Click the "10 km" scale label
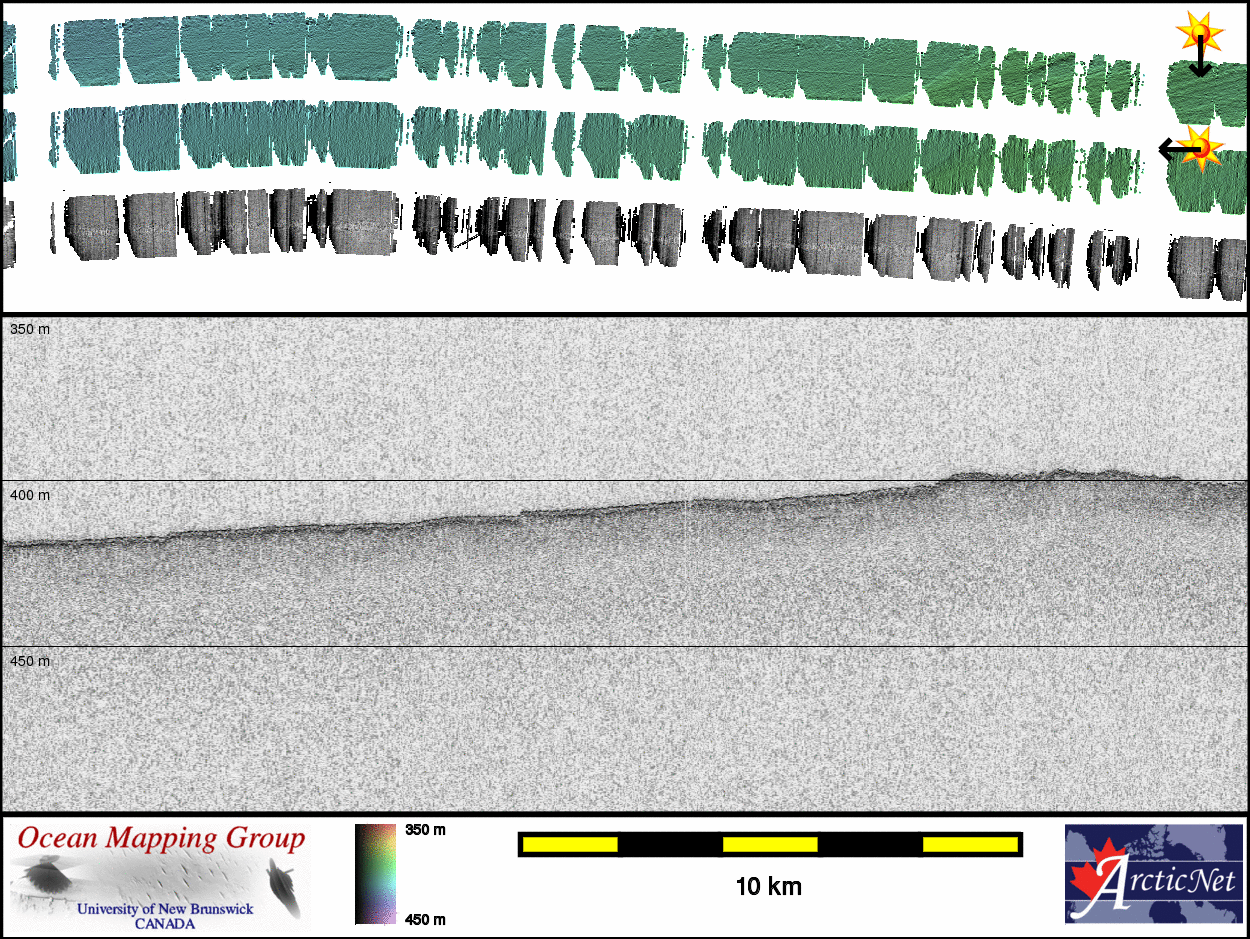 pos(768,886)
